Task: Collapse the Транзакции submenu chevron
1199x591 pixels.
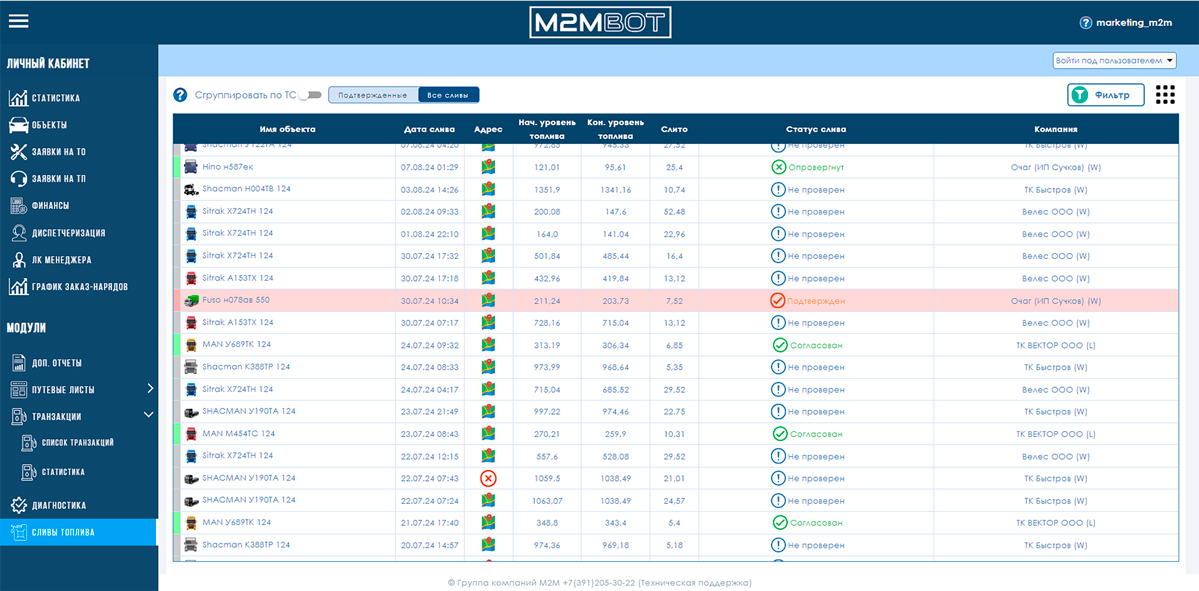Action: pyautogui.click(x=150, y=415)
